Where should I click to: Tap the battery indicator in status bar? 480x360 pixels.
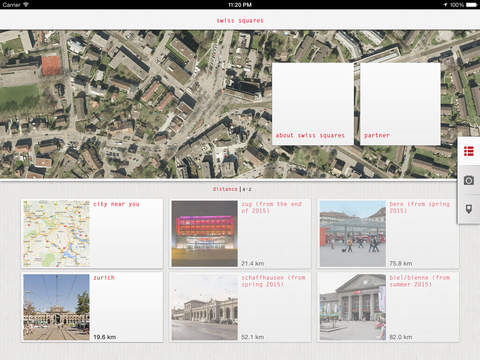click(471, 5)
